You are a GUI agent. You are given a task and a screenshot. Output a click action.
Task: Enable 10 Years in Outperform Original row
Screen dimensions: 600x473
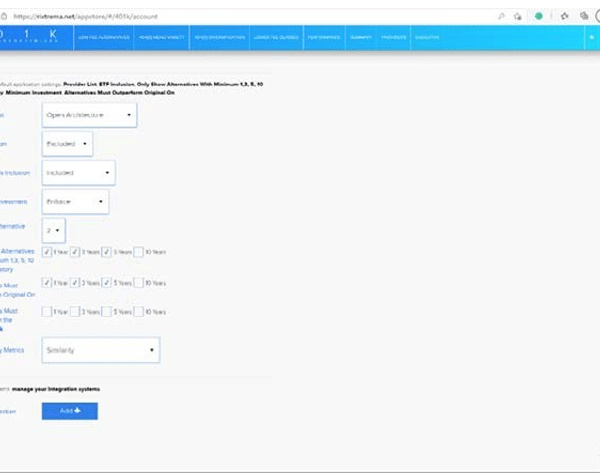[139, 283]
